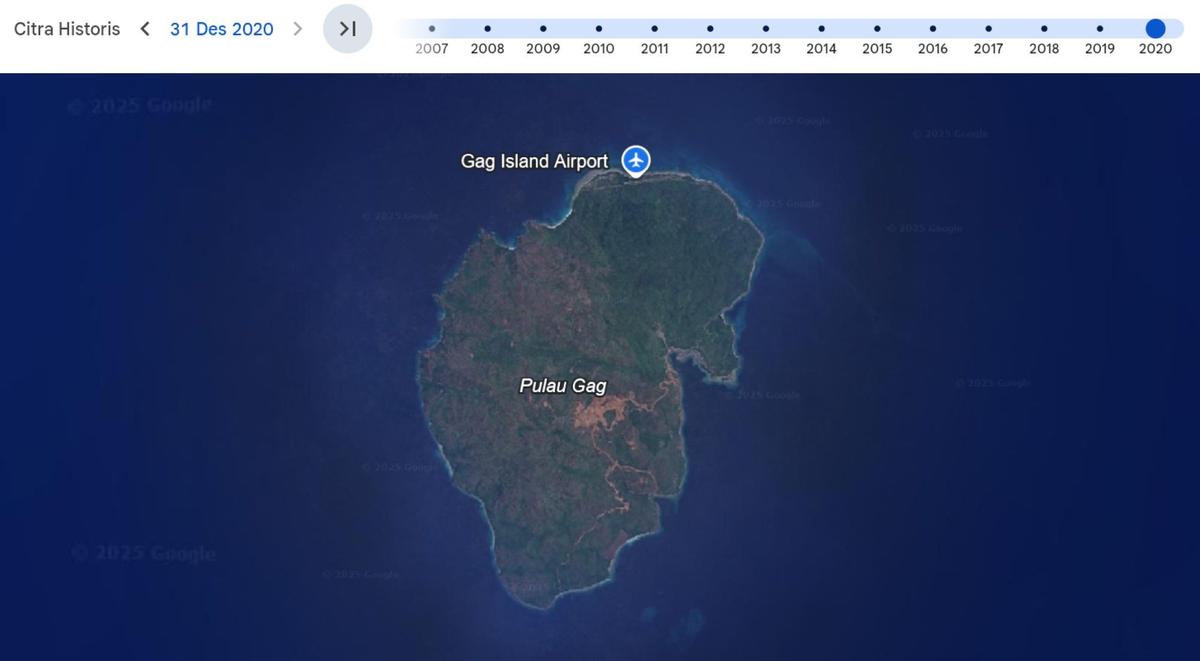Open the 31 Des 2020 date label

(221, 29)
